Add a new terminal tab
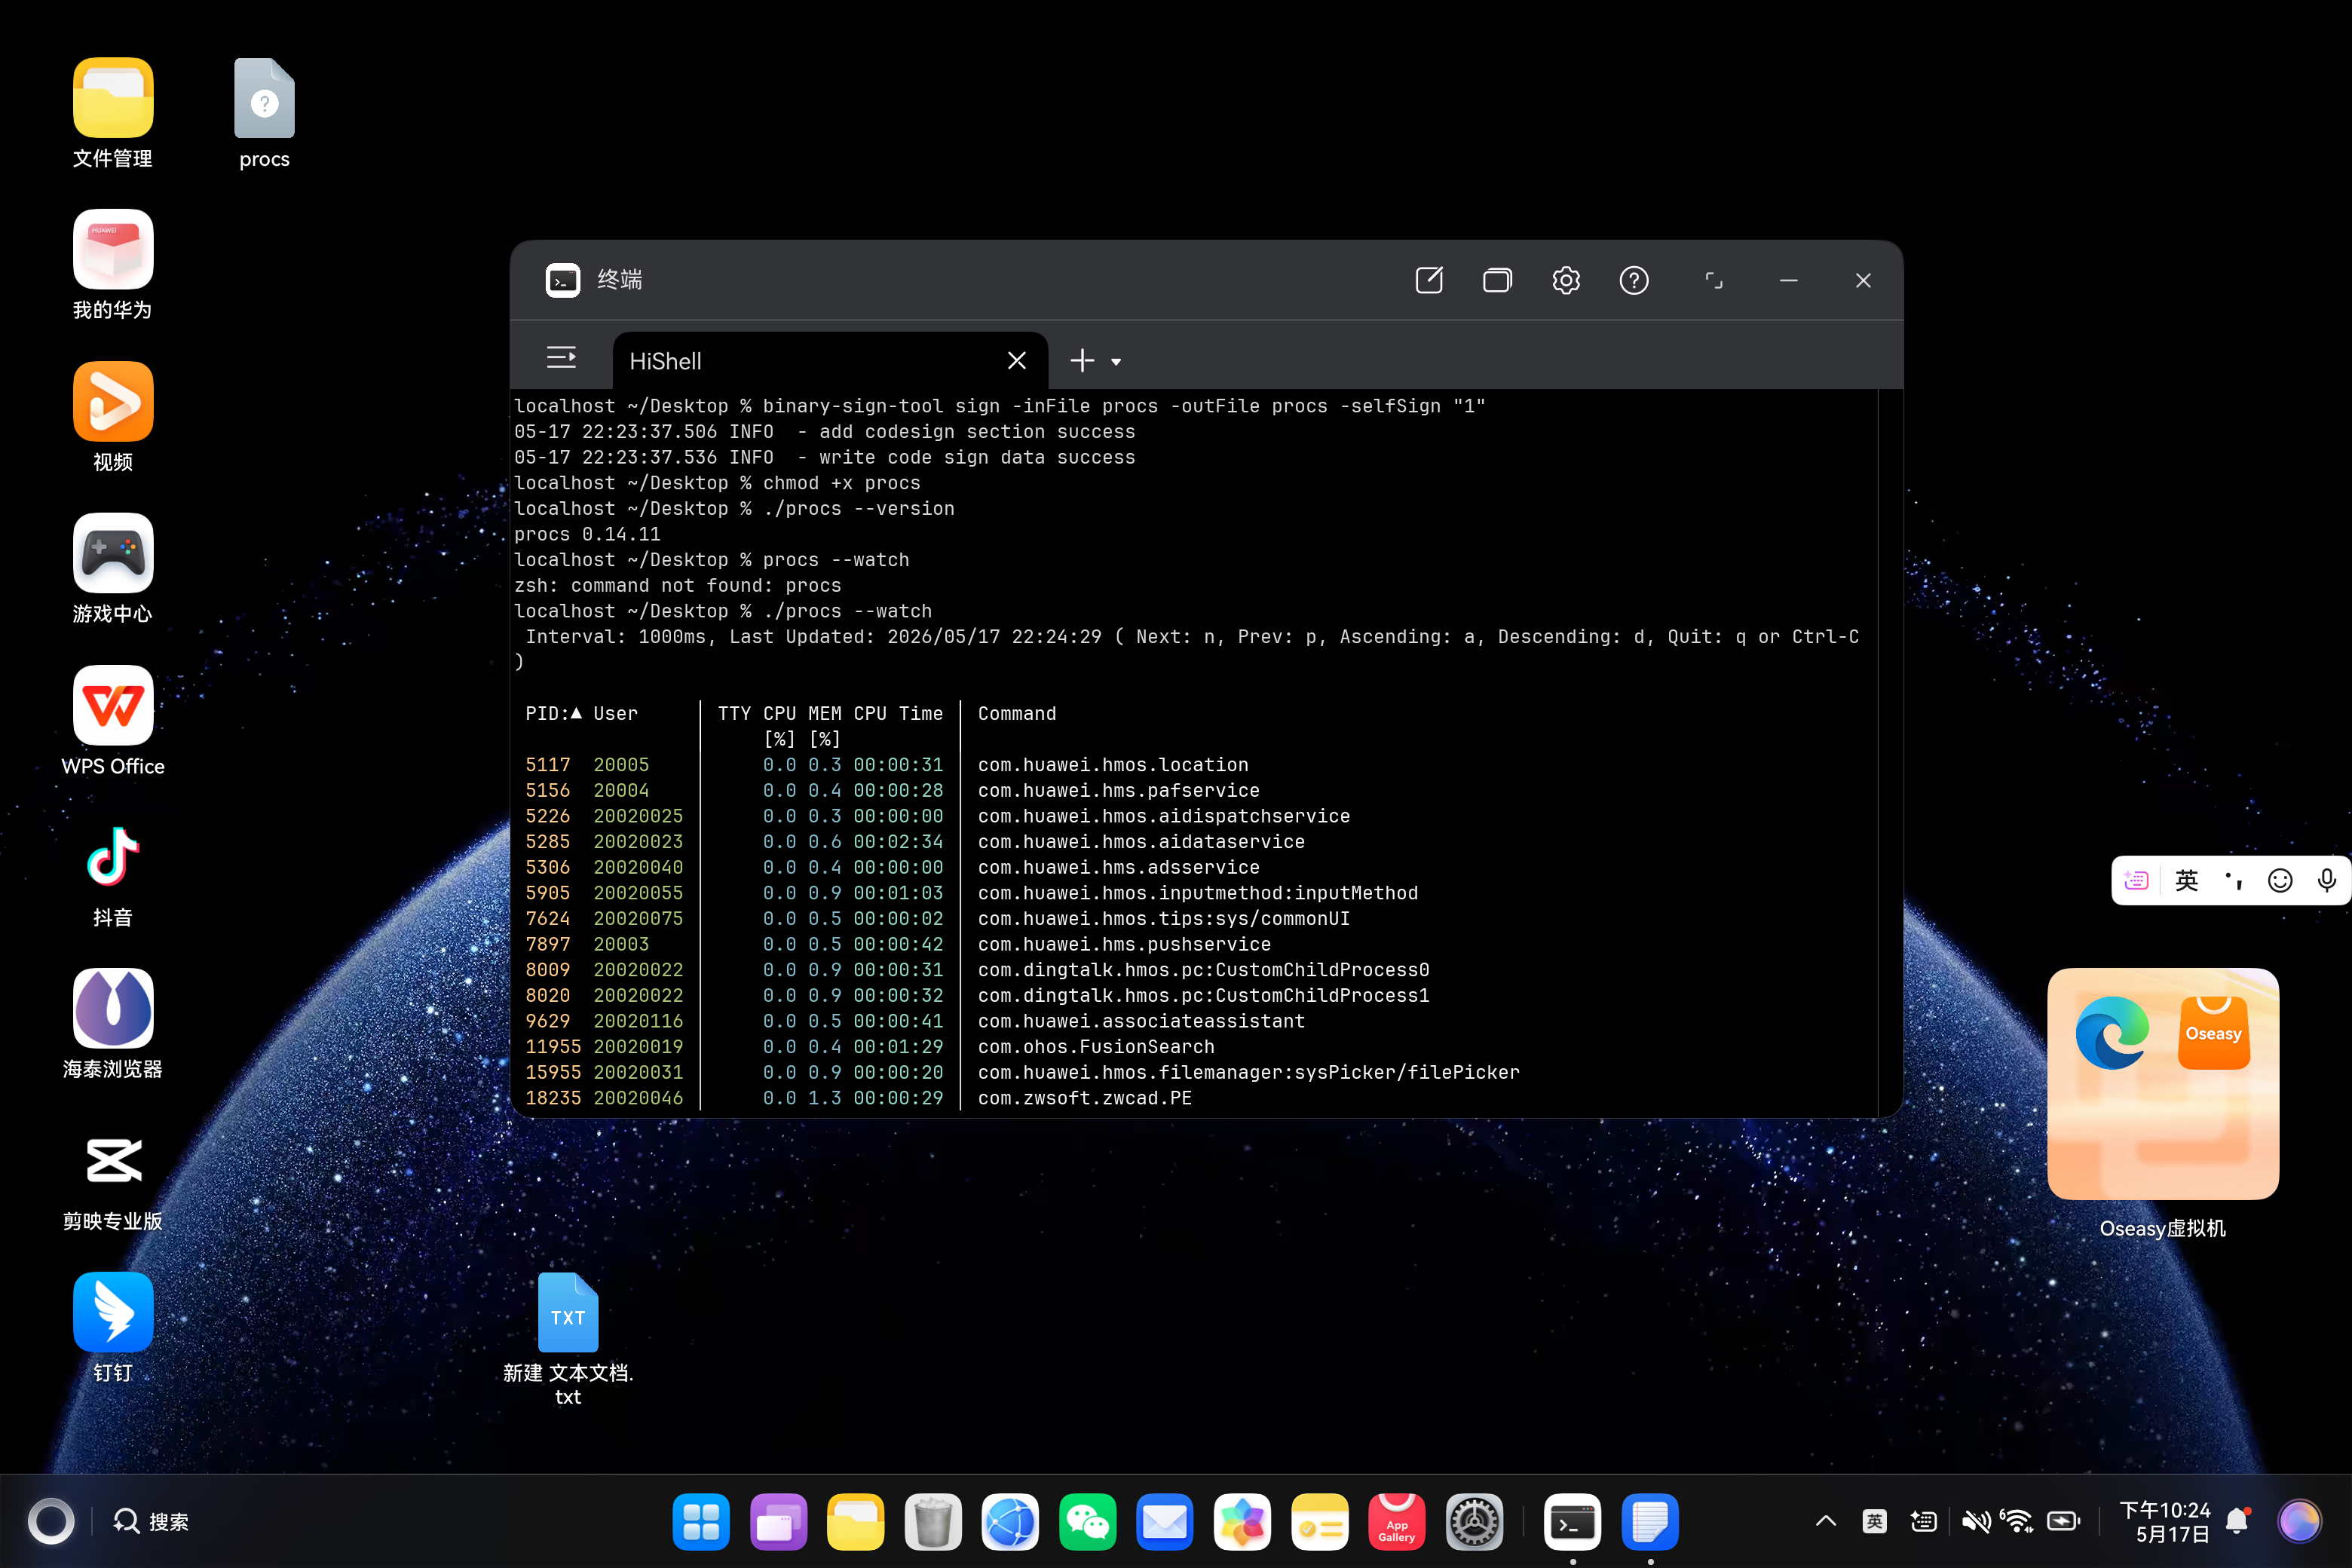Image resolution: width=2352 pixels, height=1568 pixels. coord(1082,360)
